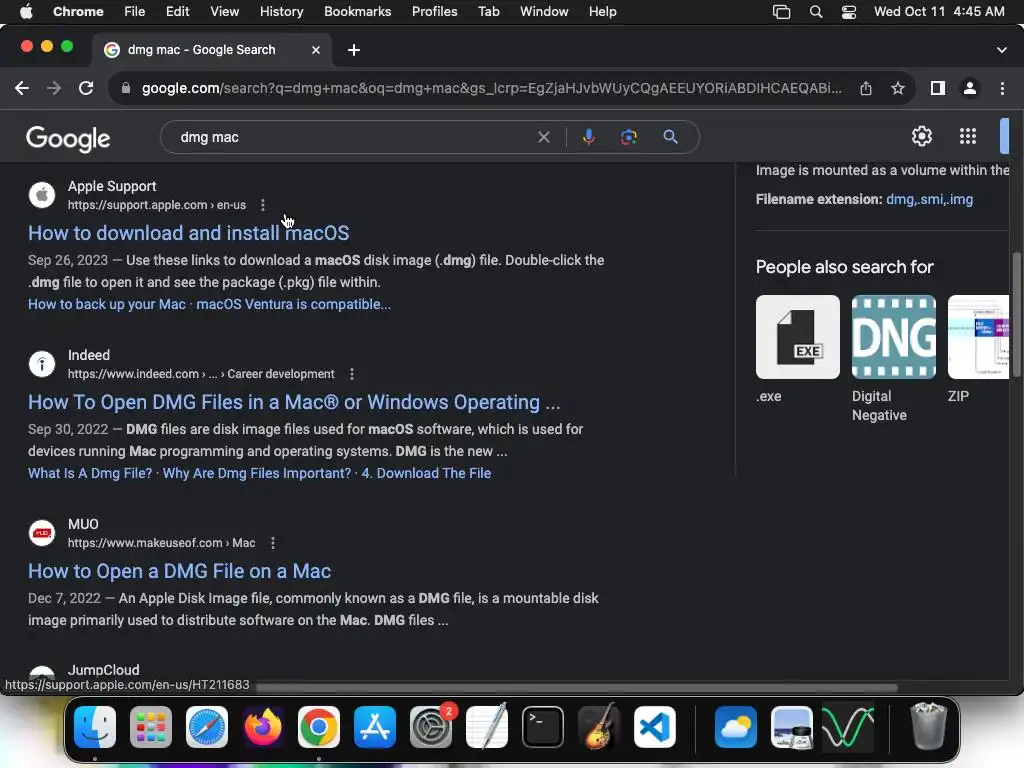The width and height of the screenshot is (1024, 768).
Task: Open the Apple Support result options menu
Action: click(x=263, y=205)
